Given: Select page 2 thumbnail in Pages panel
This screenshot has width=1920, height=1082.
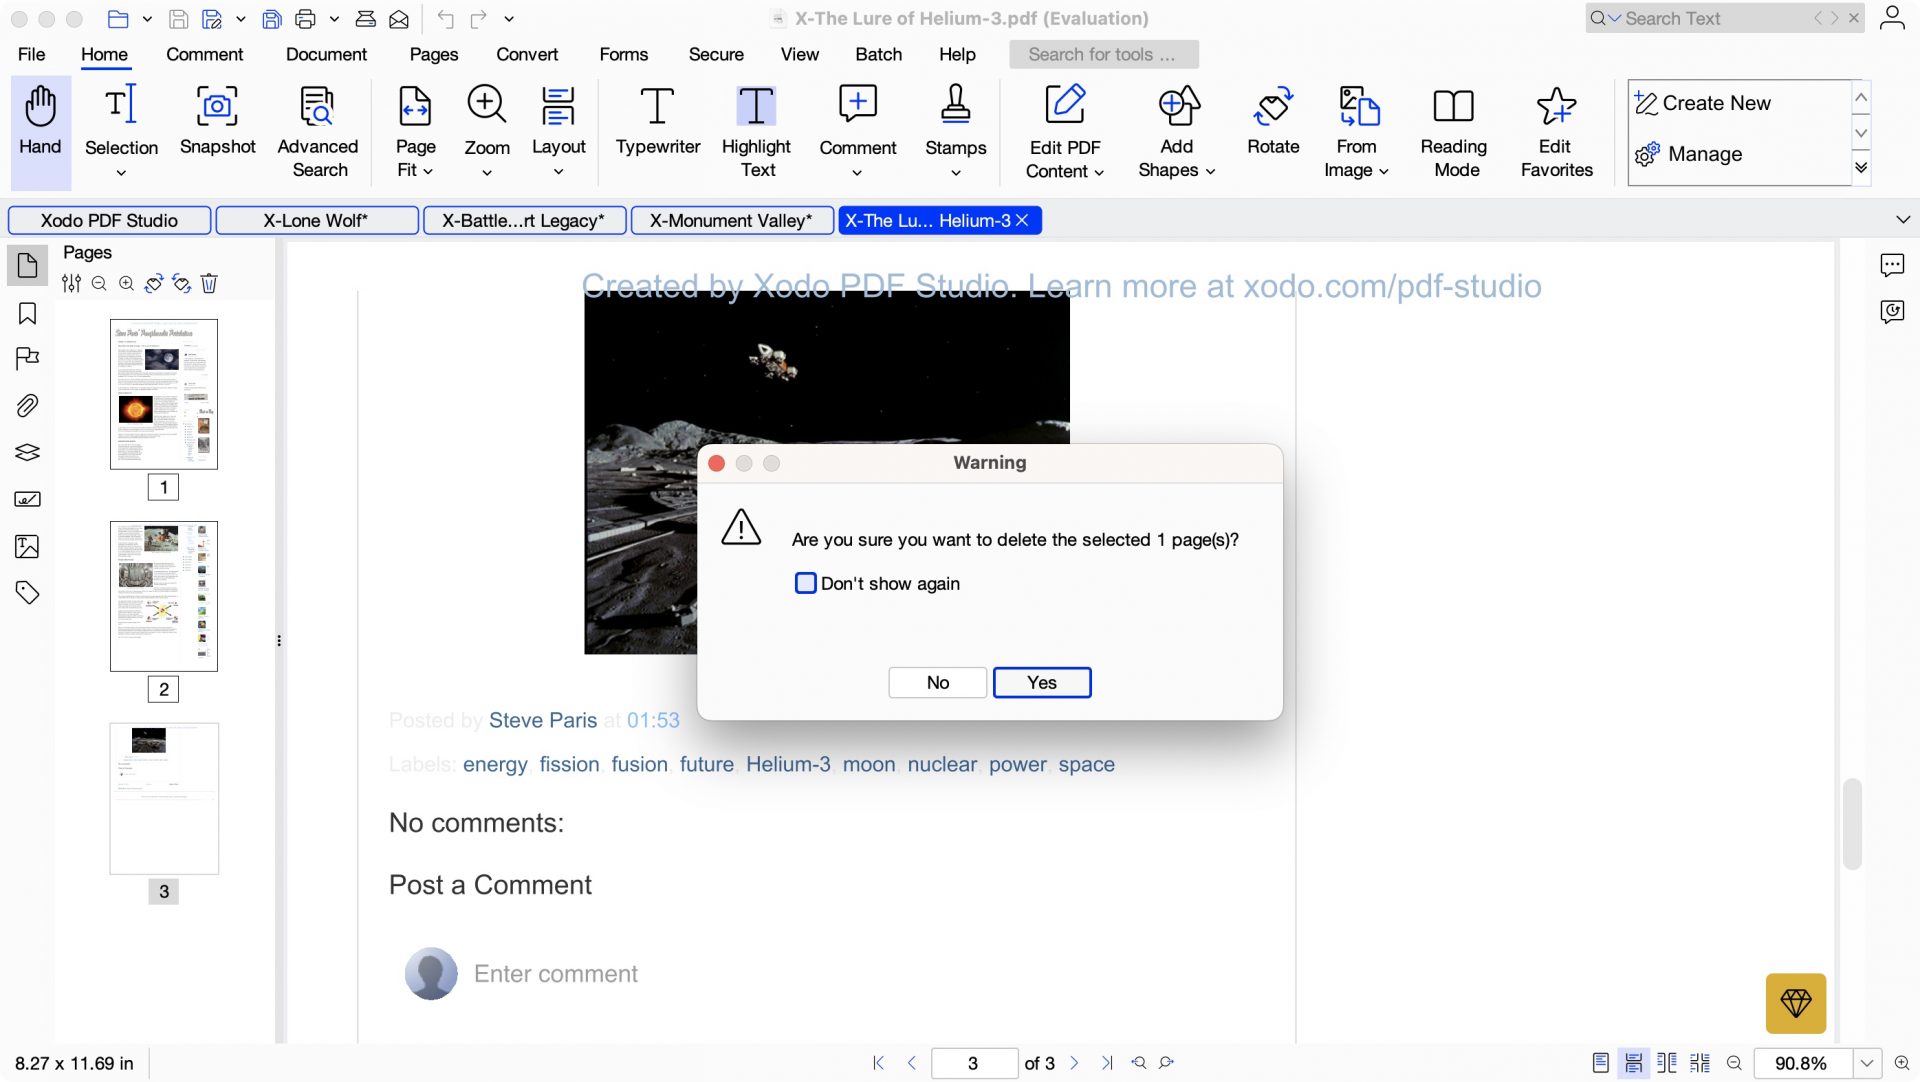Looking at the screenshot, I should 163,595.
